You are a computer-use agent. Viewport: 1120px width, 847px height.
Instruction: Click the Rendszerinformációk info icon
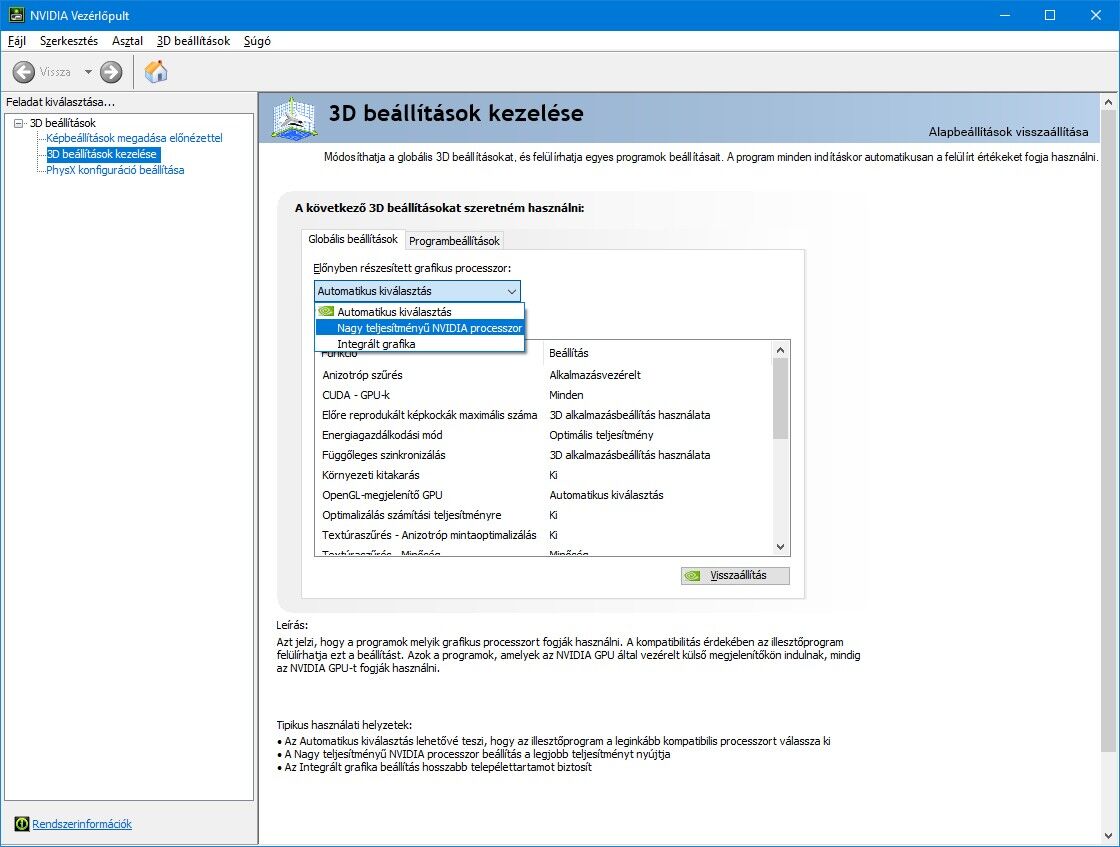21,823
